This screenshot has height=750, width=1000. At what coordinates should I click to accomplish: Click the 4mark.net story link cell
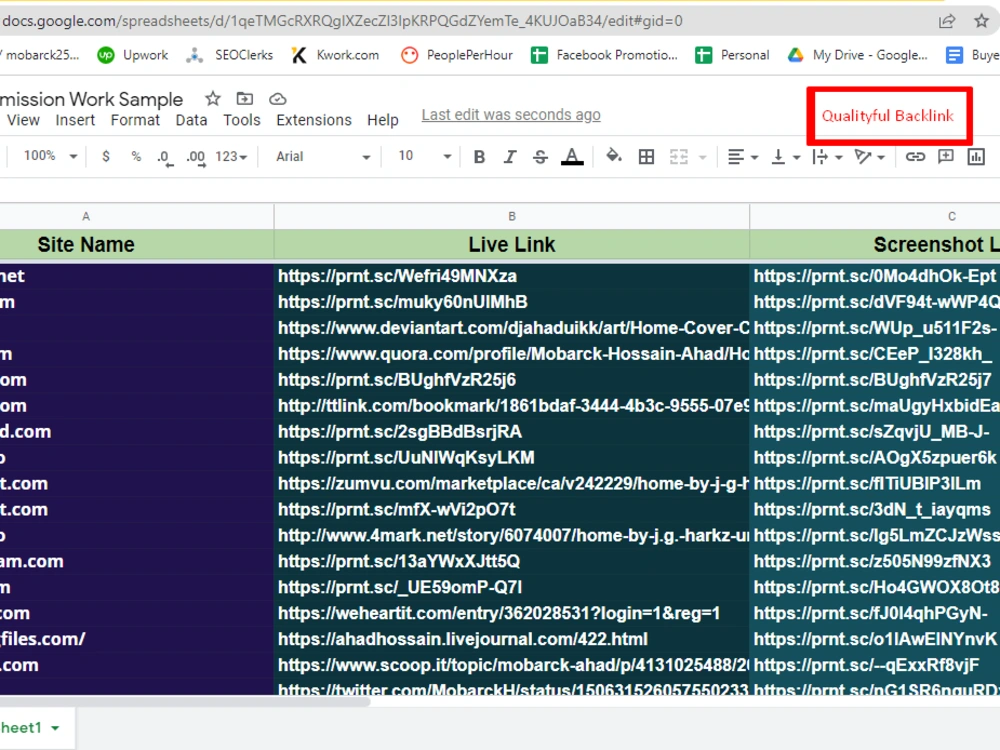[x=511, y=536]
